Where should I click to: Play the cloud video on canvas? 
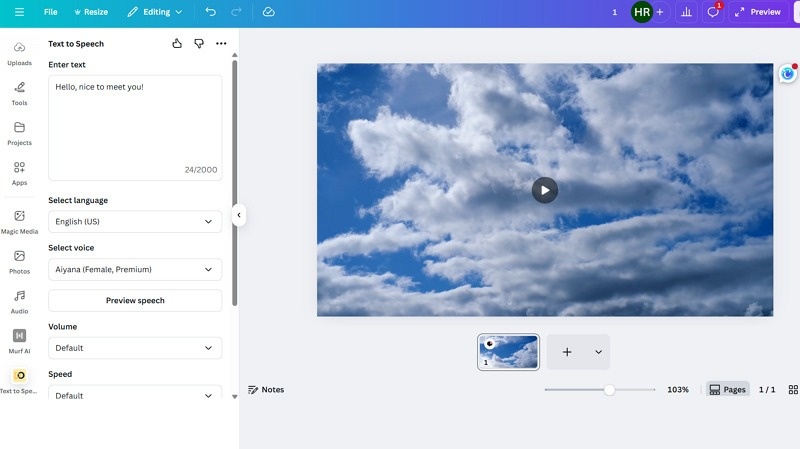pyautogui.click(x=545, y=190)
